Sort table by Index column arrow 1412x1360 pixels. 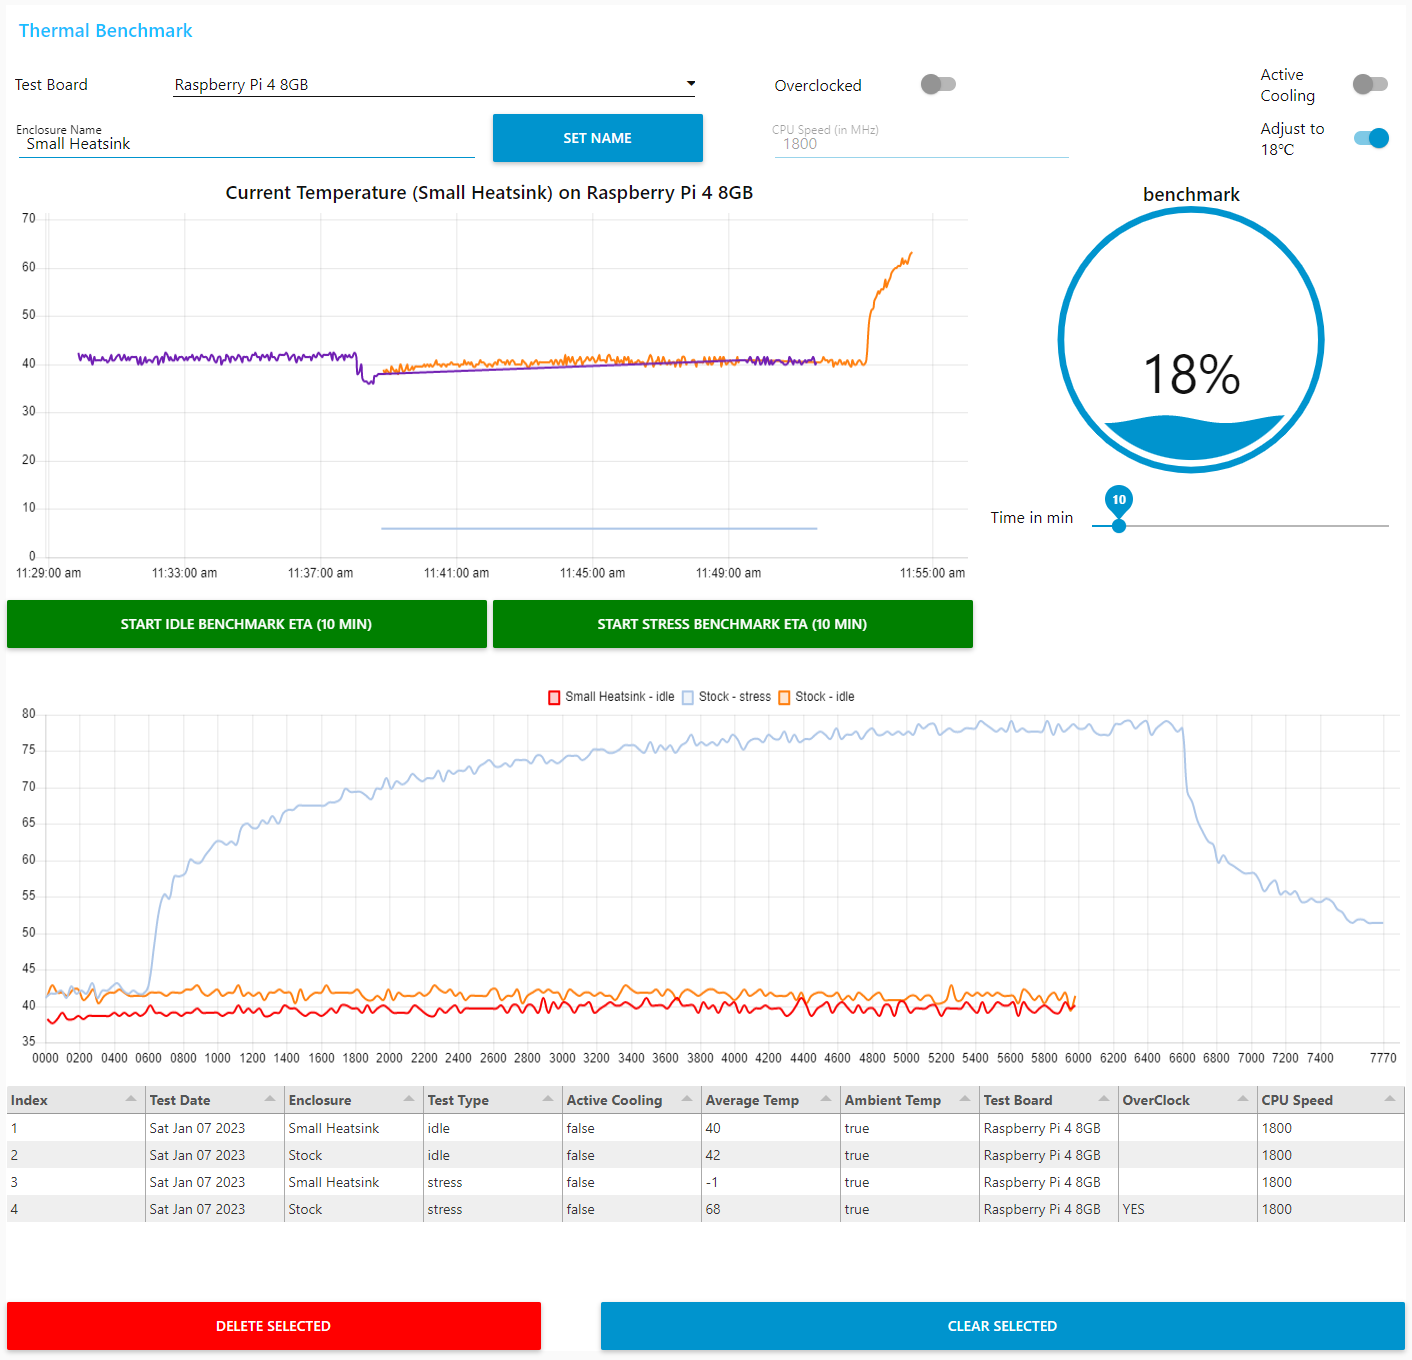tap(131, 1099)
